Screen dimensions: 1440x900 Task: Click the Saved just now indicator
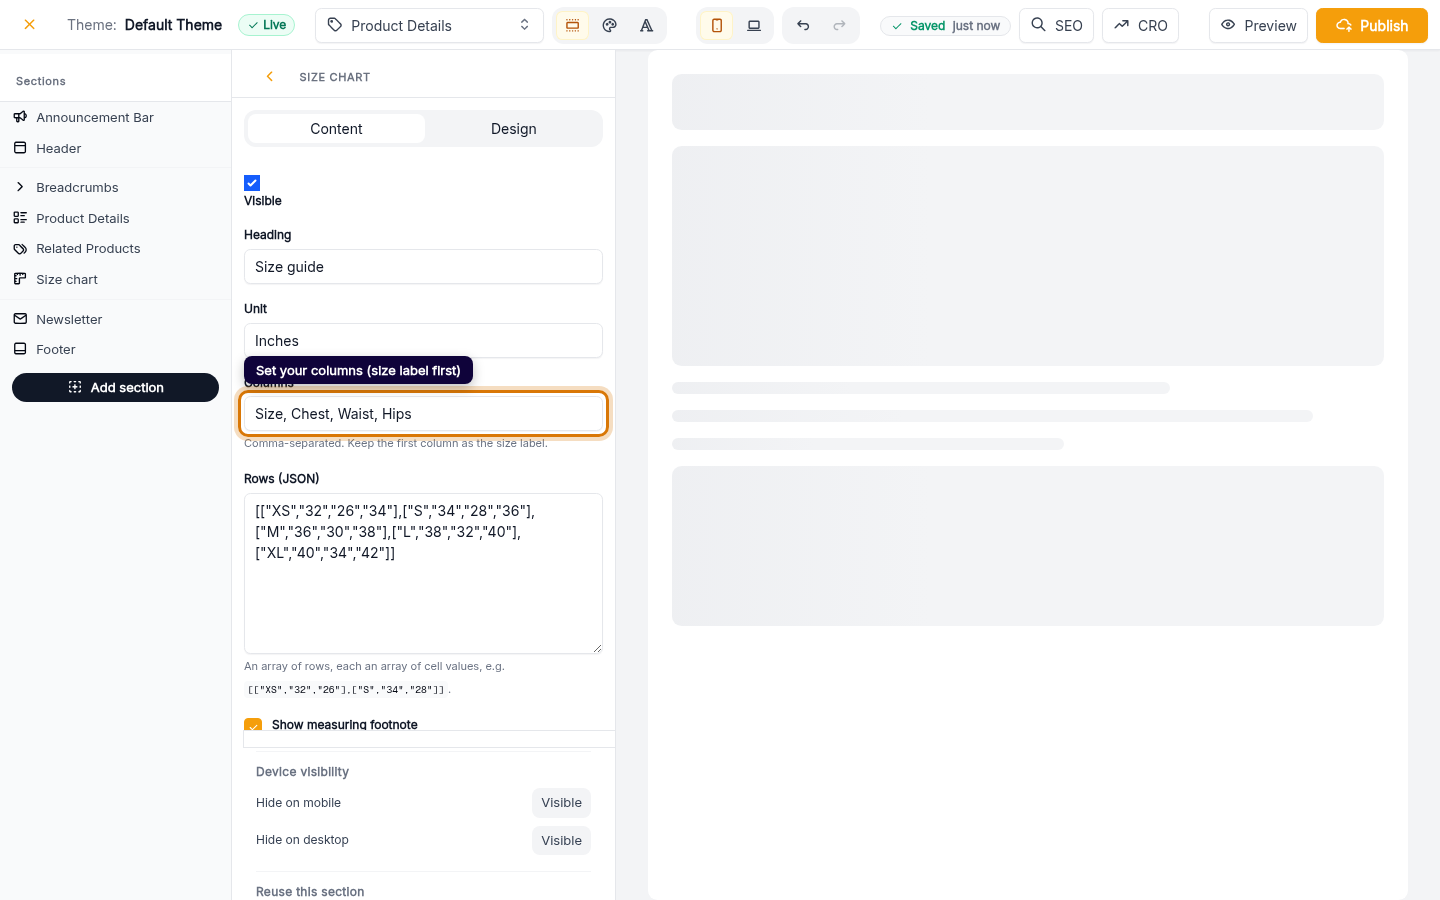945,25
